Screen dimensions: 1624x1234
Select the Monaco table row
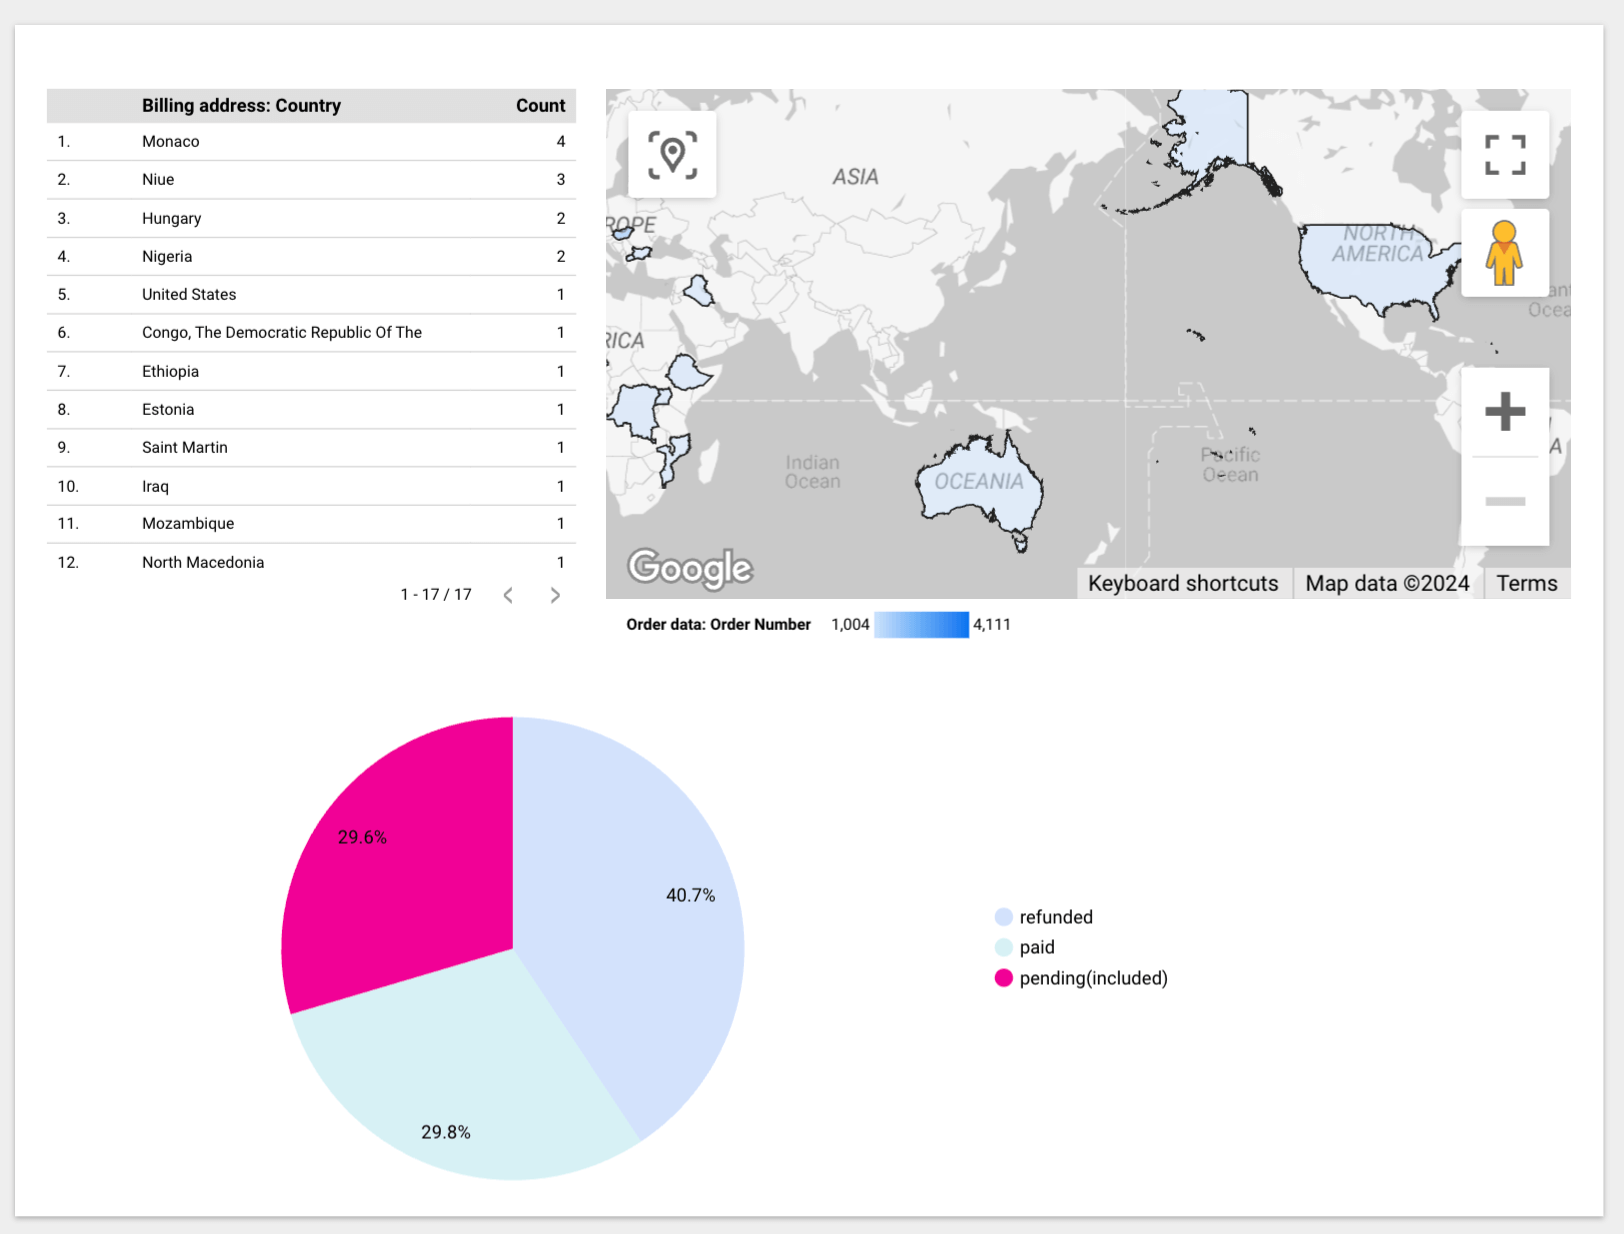tap(311, 142)
